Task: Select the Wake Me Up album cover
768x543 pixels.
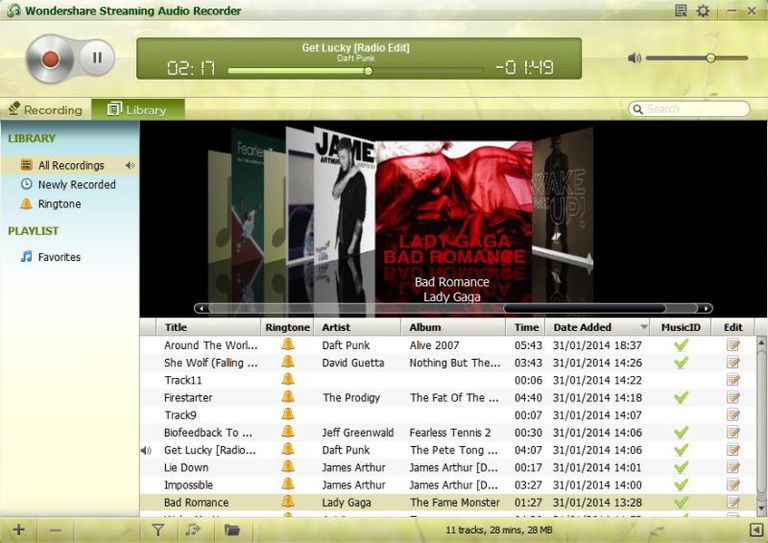Action: 562,196
